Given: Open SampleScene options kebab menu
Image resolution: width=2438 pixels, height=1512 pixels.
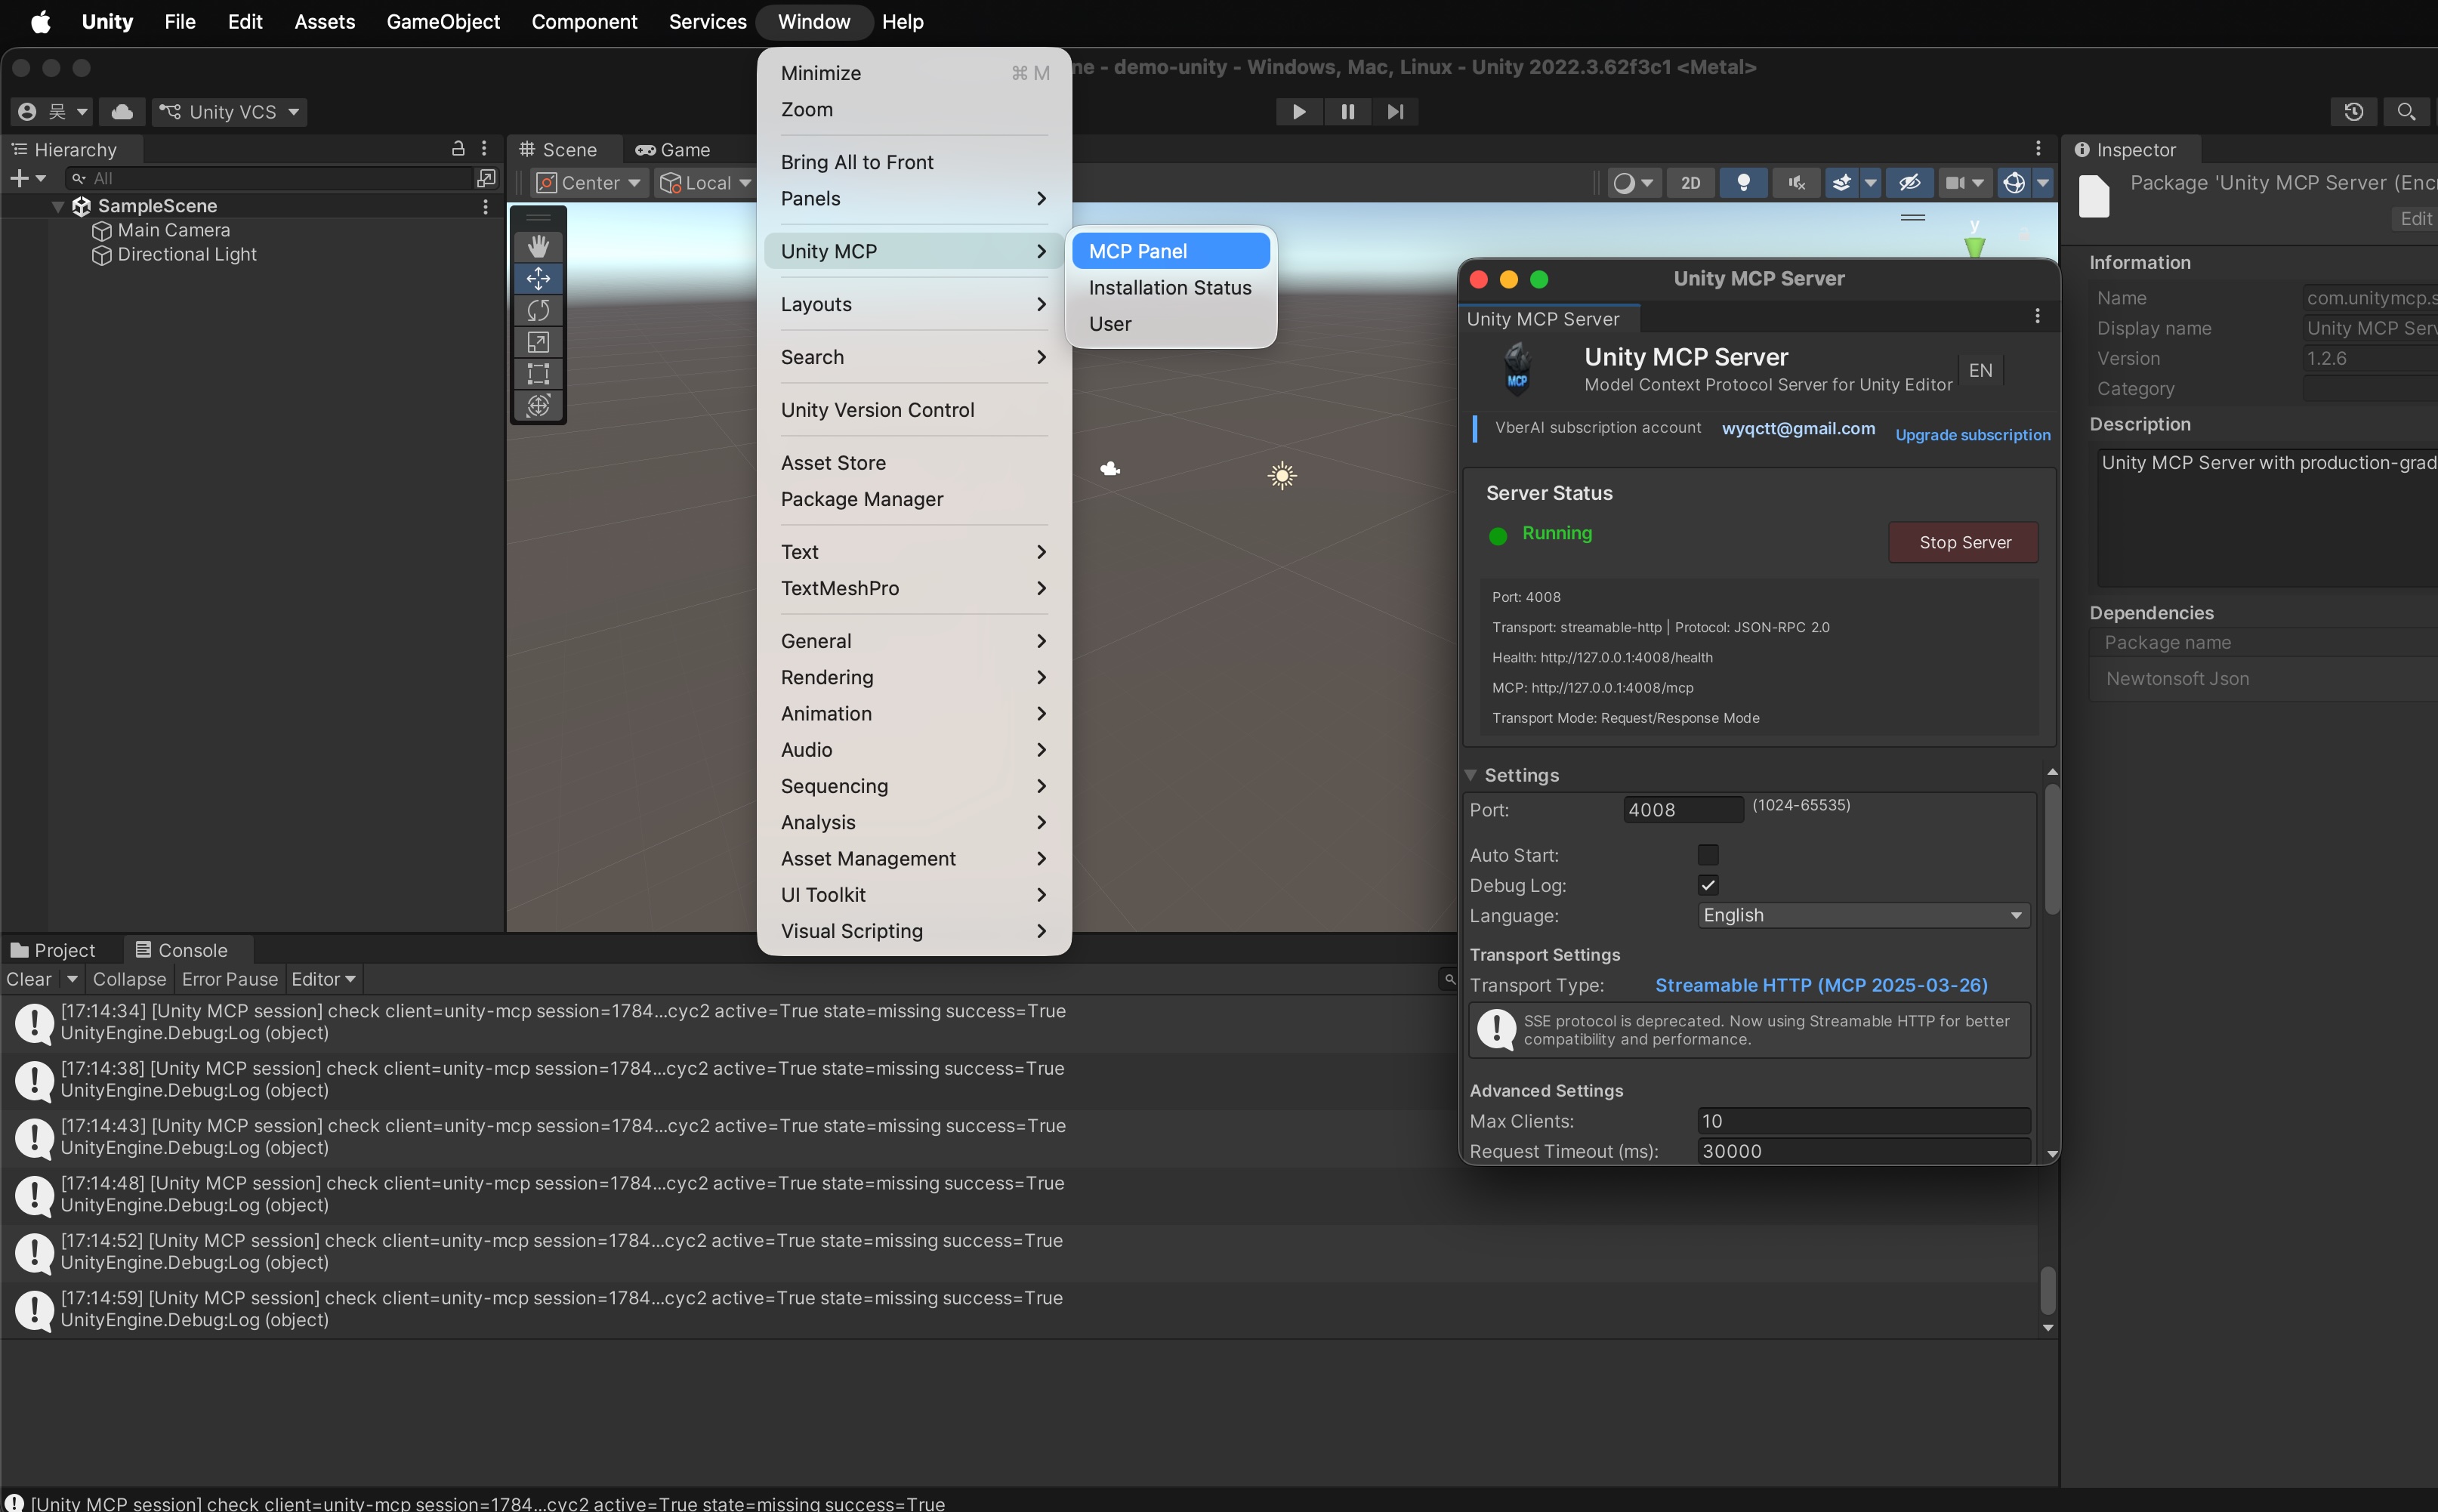Looking at the screenshot, I should pos(485,206).
